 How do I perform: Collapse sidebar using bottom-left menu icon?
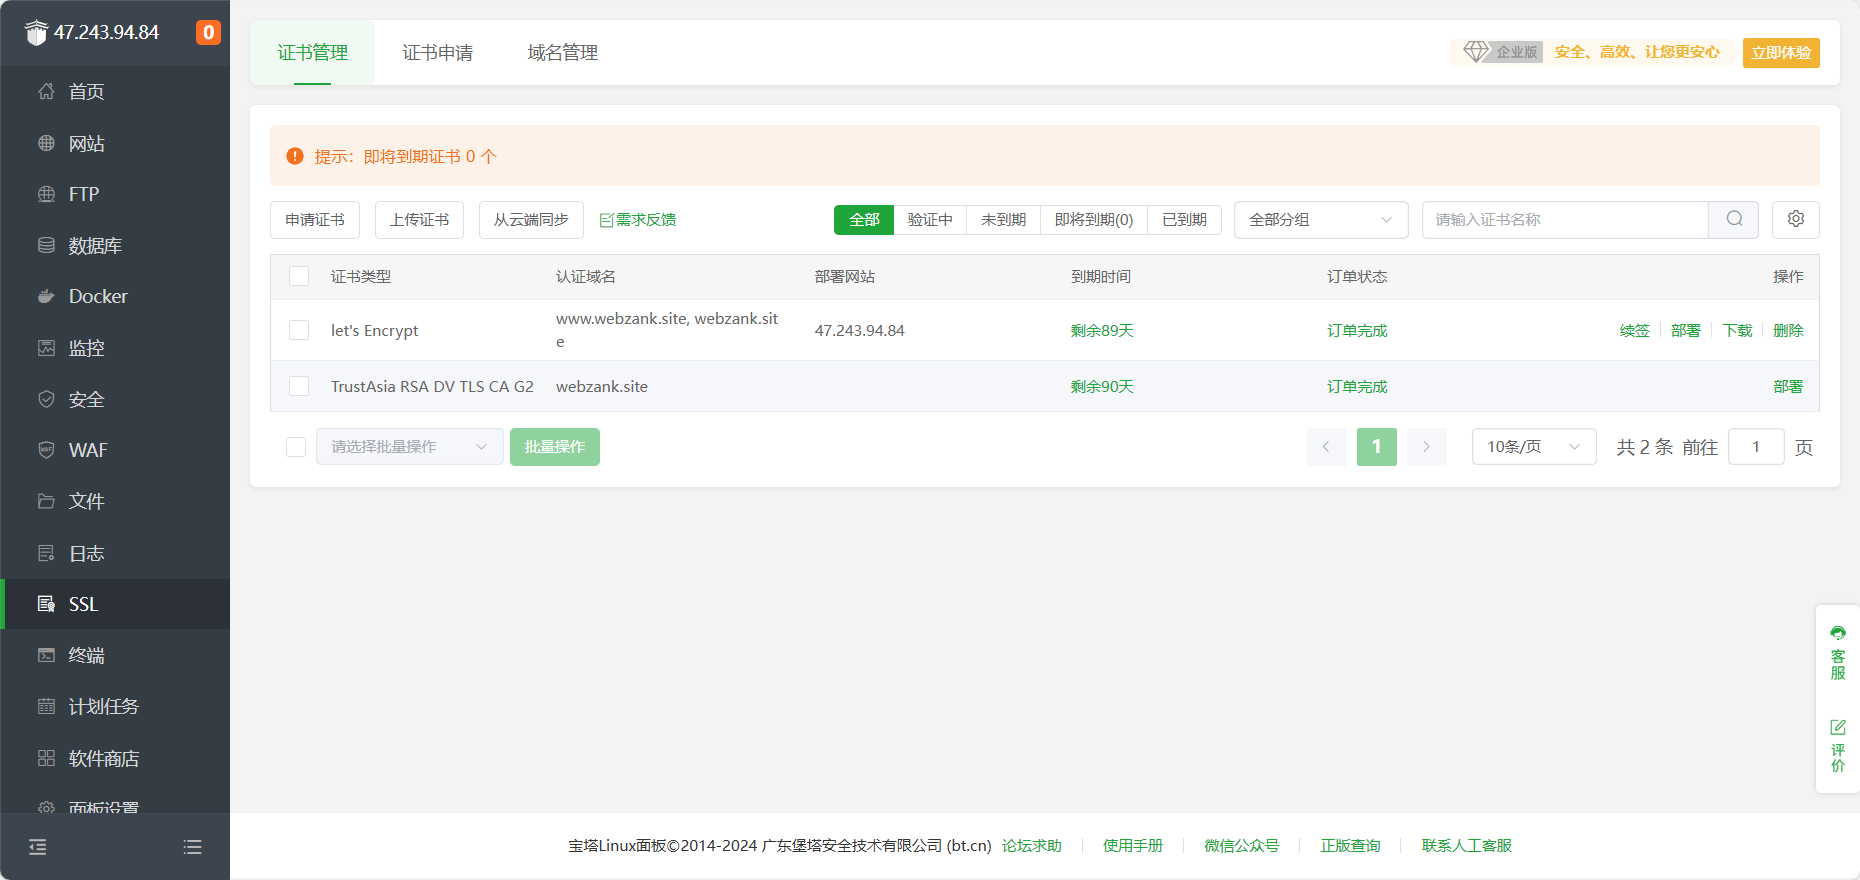click(x=38, y=847)
